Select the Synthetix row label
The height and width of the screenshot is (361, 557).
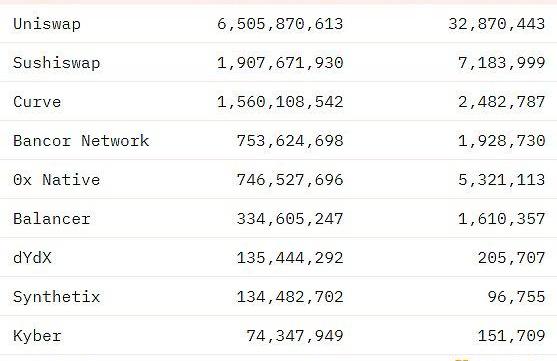56,297
